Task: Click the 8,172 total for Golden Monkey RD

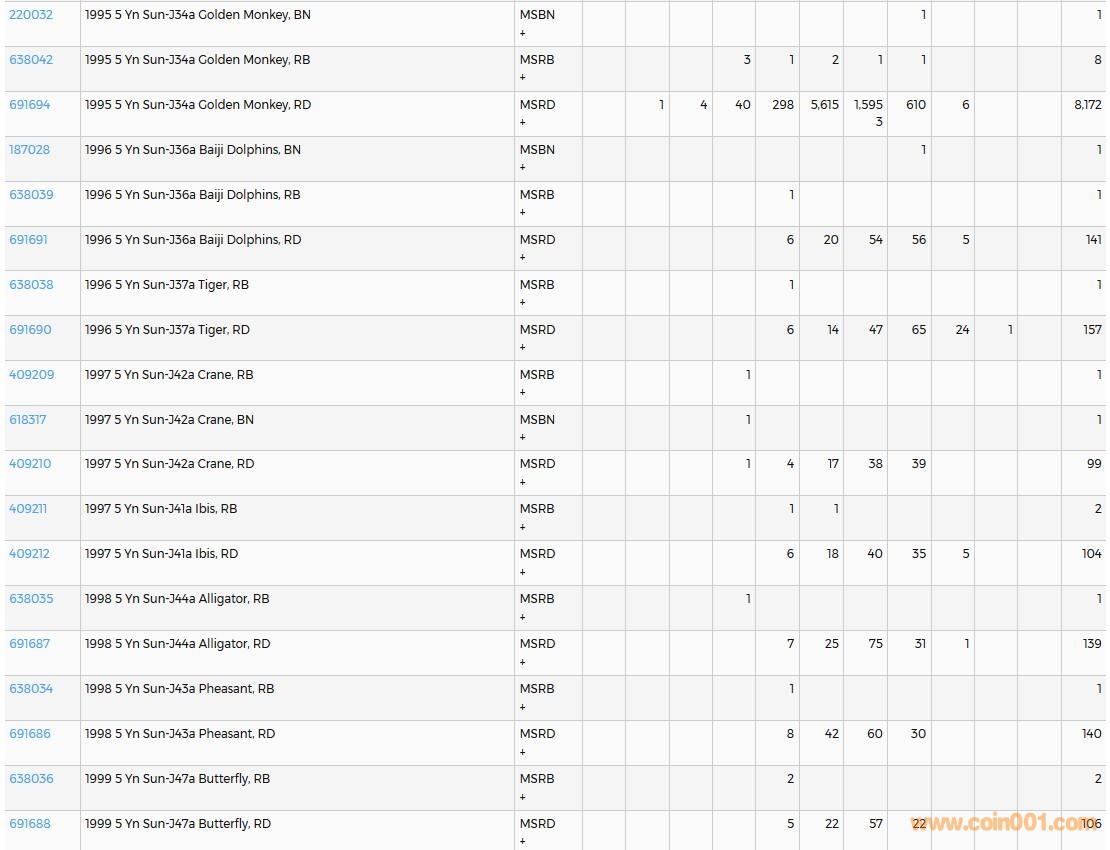Action: pos(1087,105)
